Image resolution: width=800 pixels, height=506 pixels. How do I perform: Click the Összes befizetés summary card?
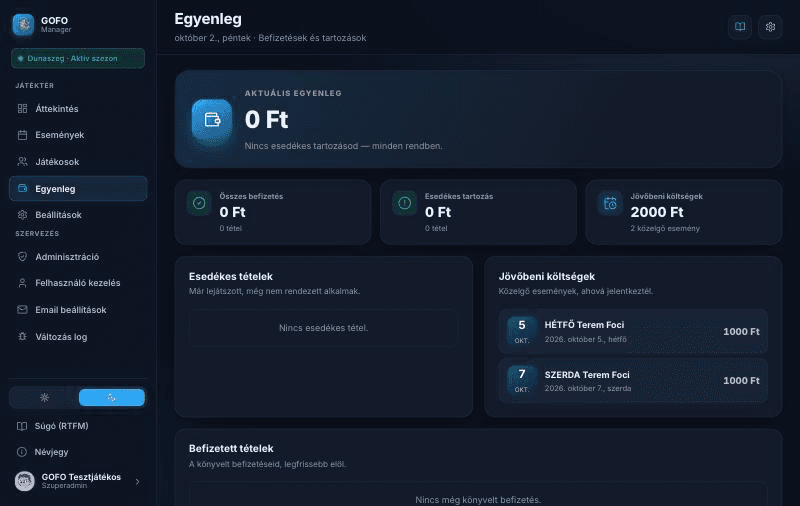[x=273, y=212]
